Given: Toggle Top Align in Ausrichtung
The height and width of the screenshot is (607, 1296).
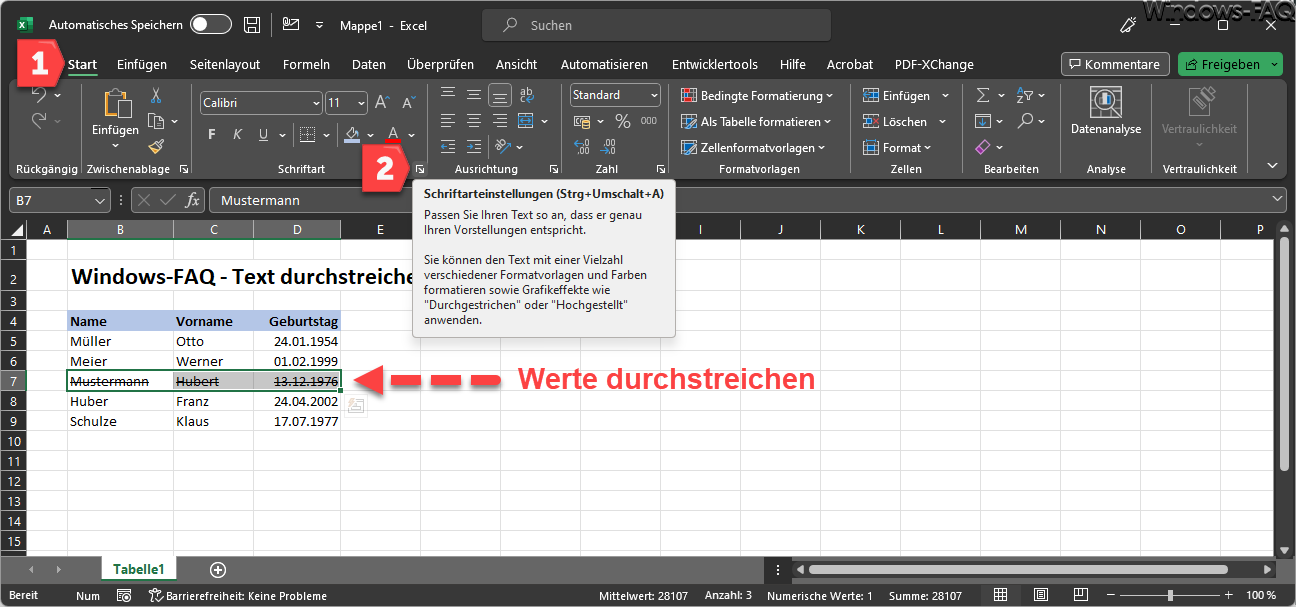Looking at the screenshot, I should tap(448, 95).
